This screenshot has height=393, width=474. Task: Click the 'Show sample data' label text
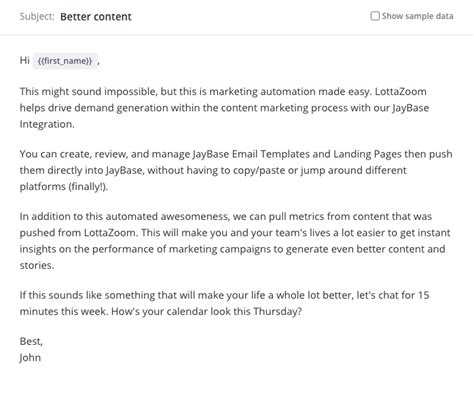point(417,16)
